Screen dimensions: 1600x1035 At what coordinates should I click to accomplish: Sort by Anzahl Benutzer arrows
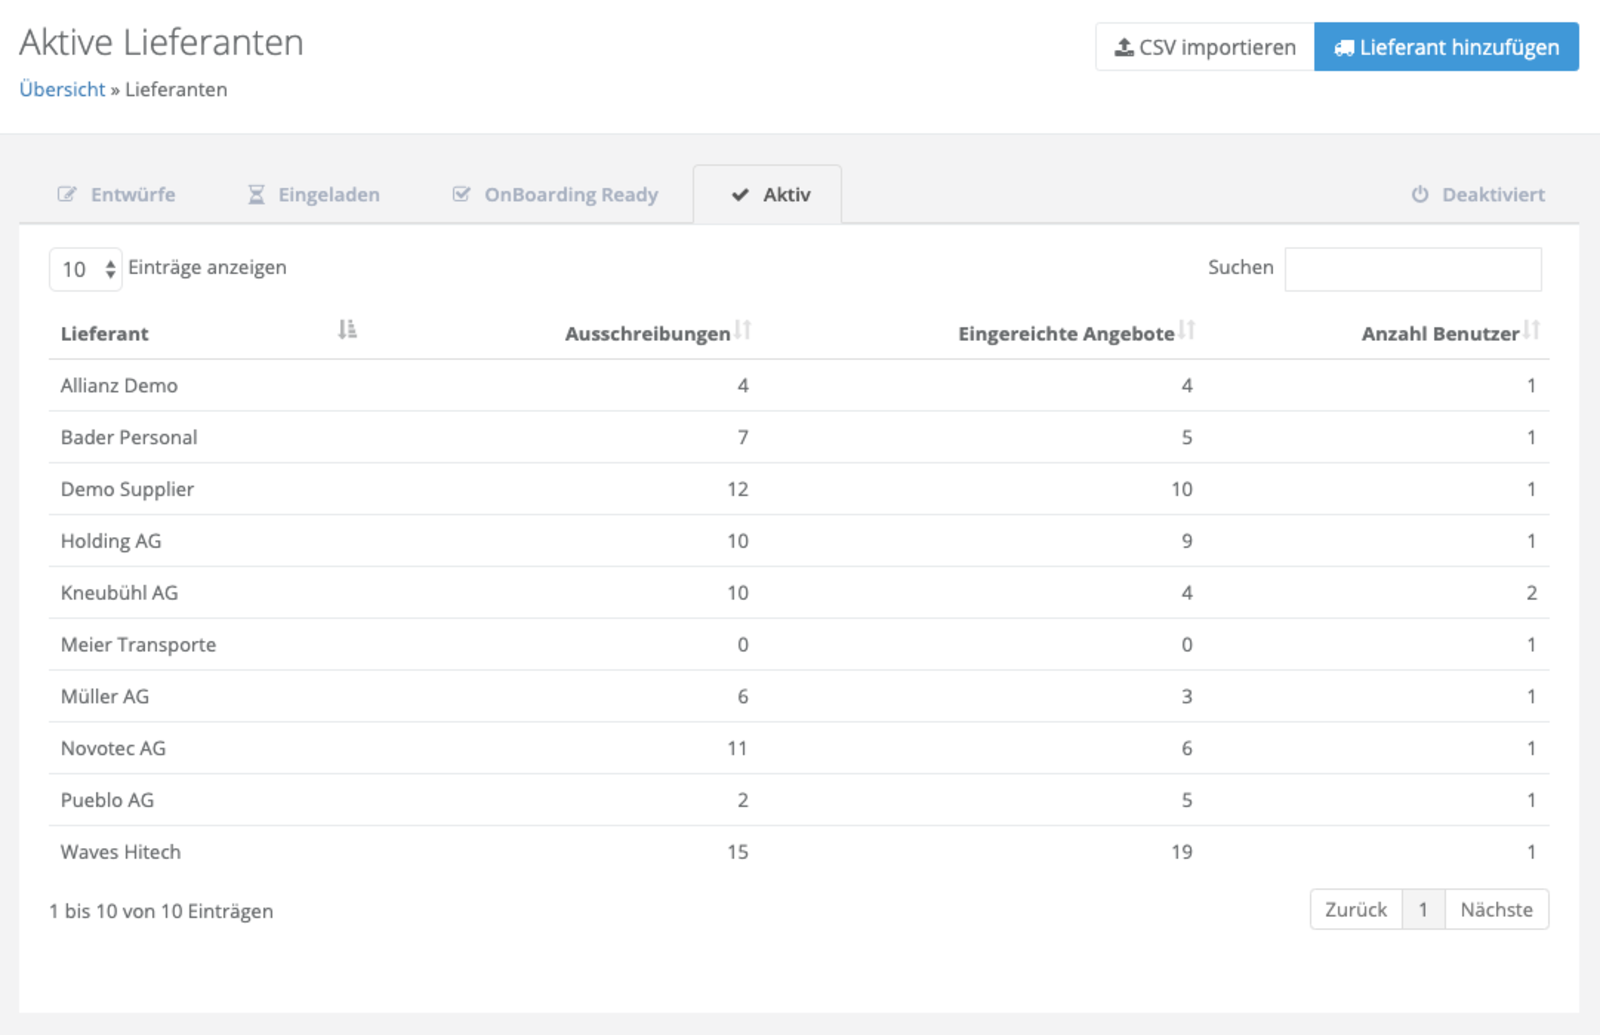pos(1531,330)
